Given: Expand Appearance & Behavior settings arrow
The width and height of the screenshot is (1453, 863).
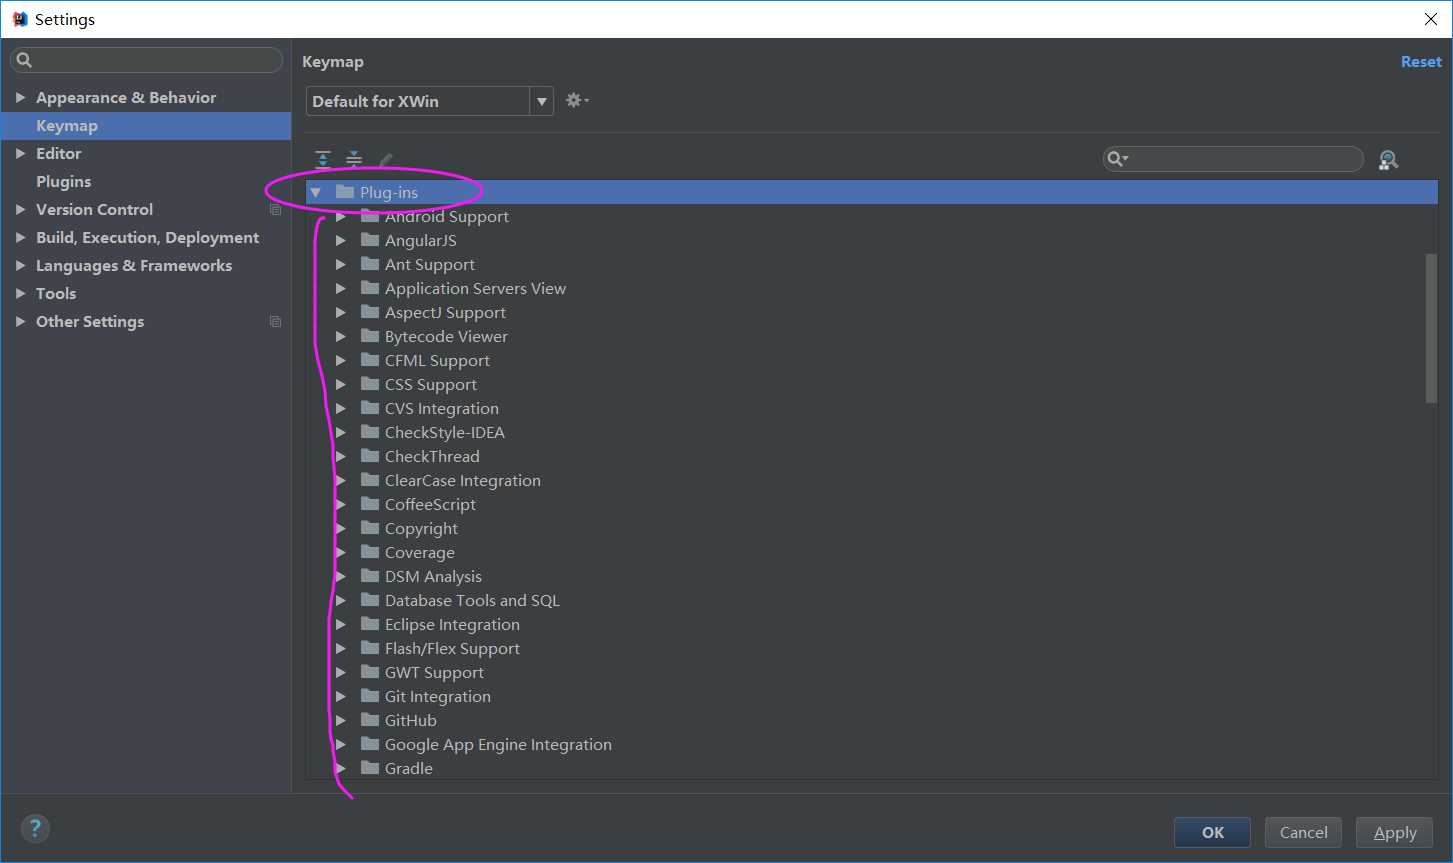Looking at the screenshot, I should (20, 98).
